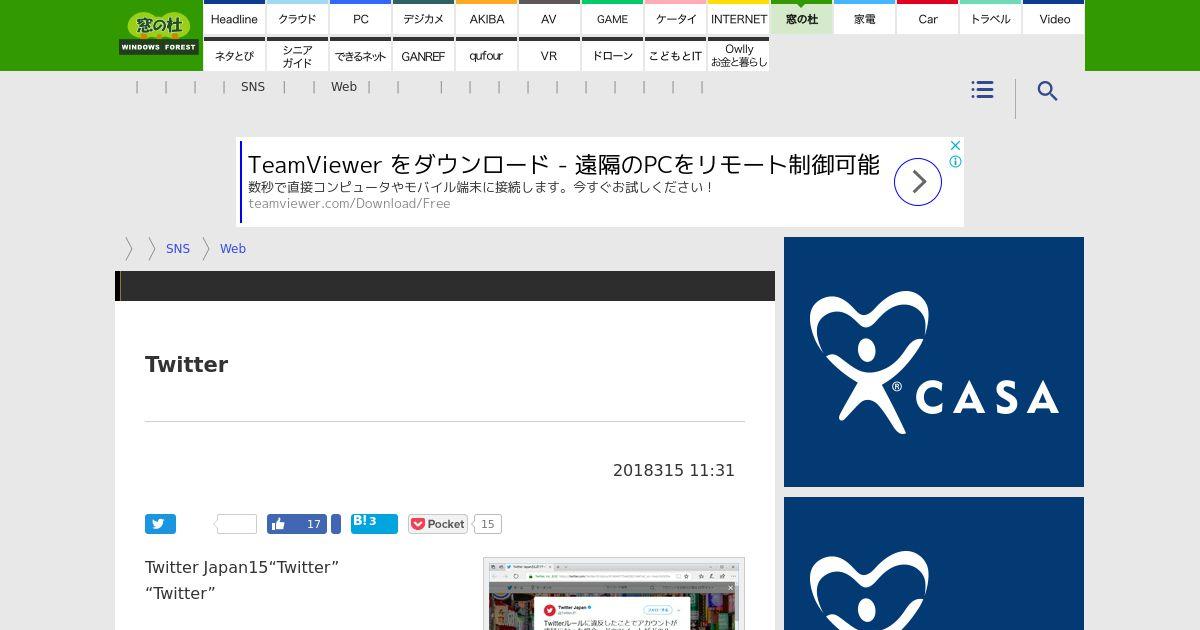Screen dimensions: 1200x630
Task: Go to the GAME tab
Action: tap(612, 18)
